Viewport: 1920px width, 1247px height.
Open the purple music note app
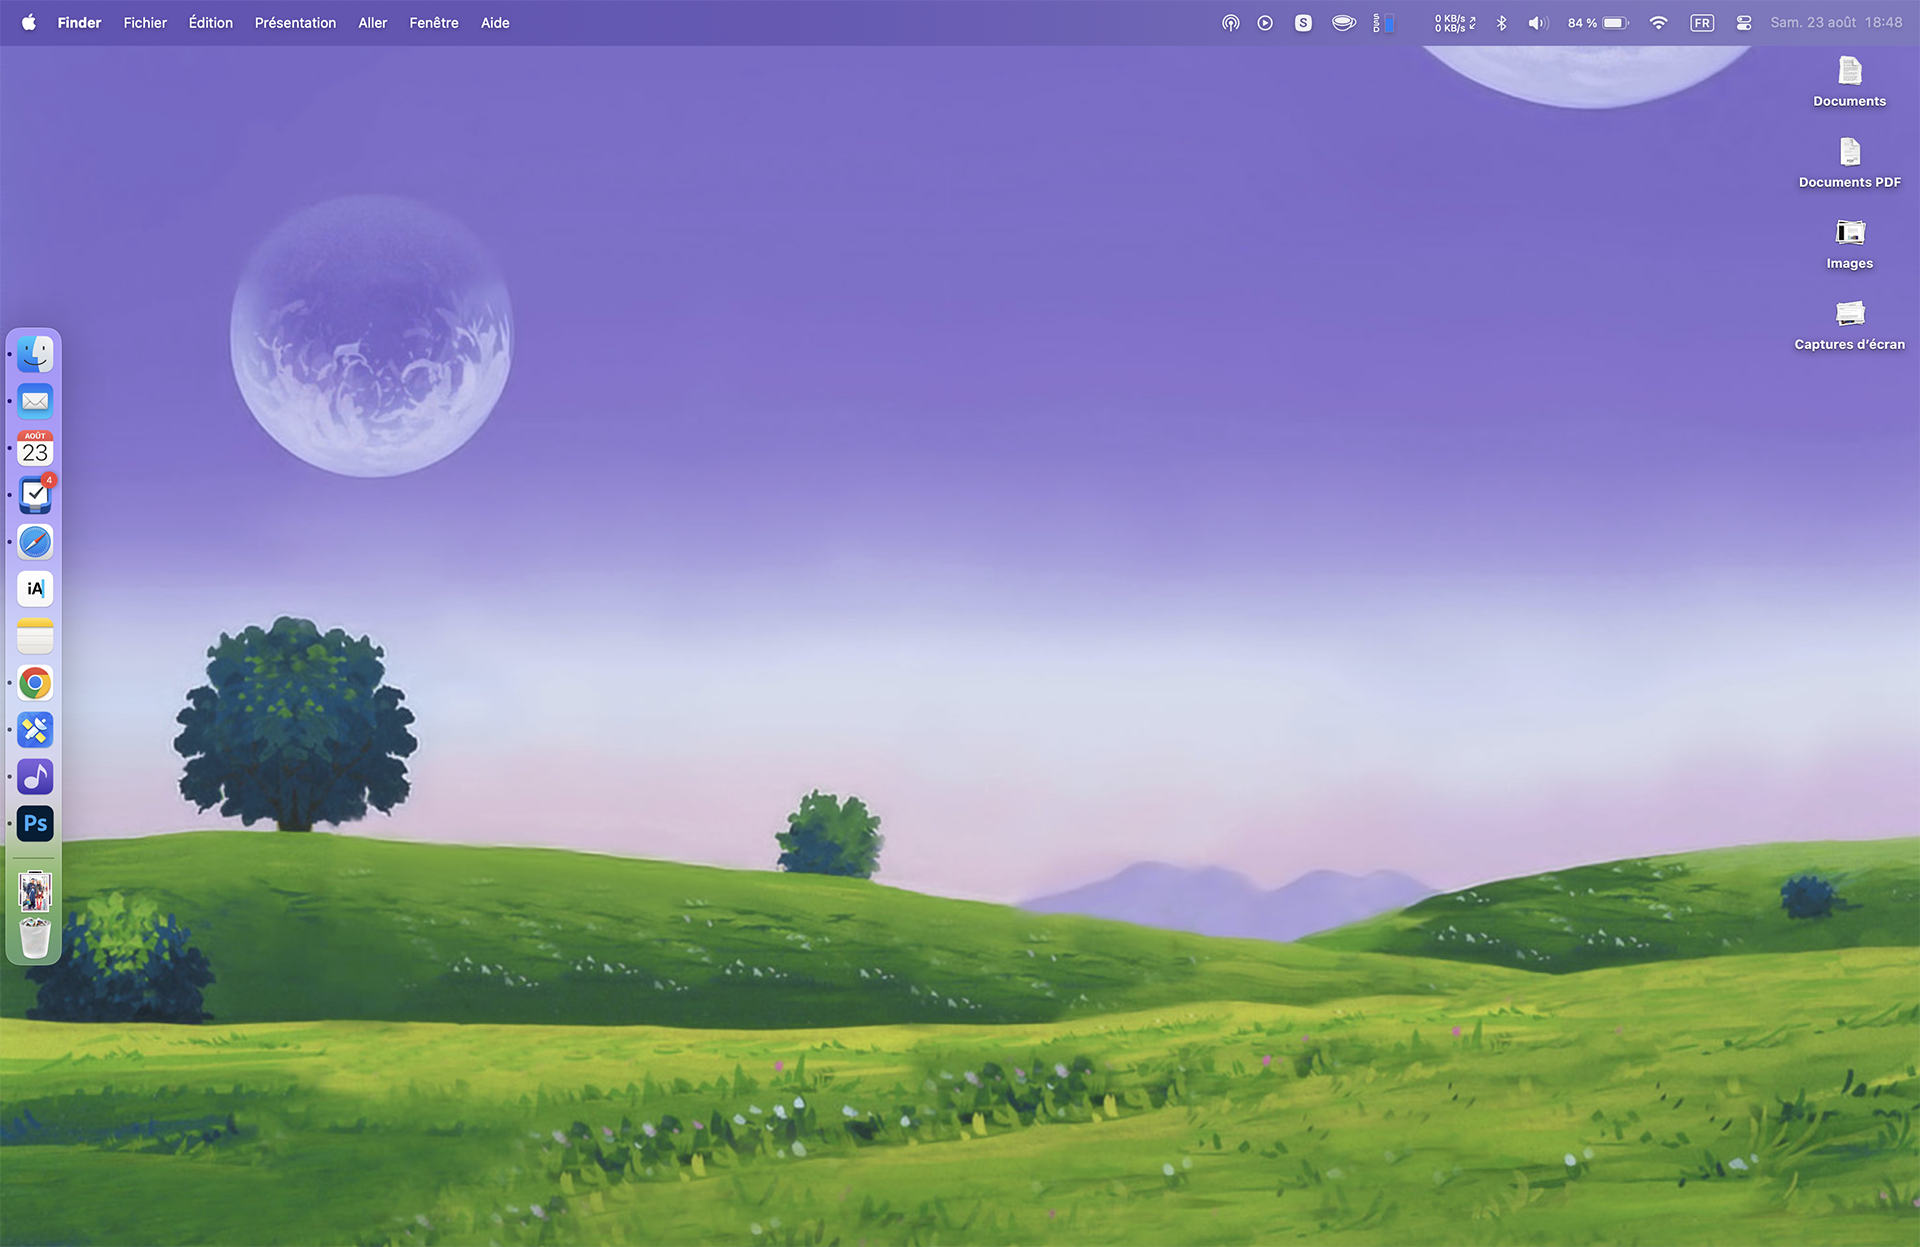pyautogui.click(x=35, y=777)
